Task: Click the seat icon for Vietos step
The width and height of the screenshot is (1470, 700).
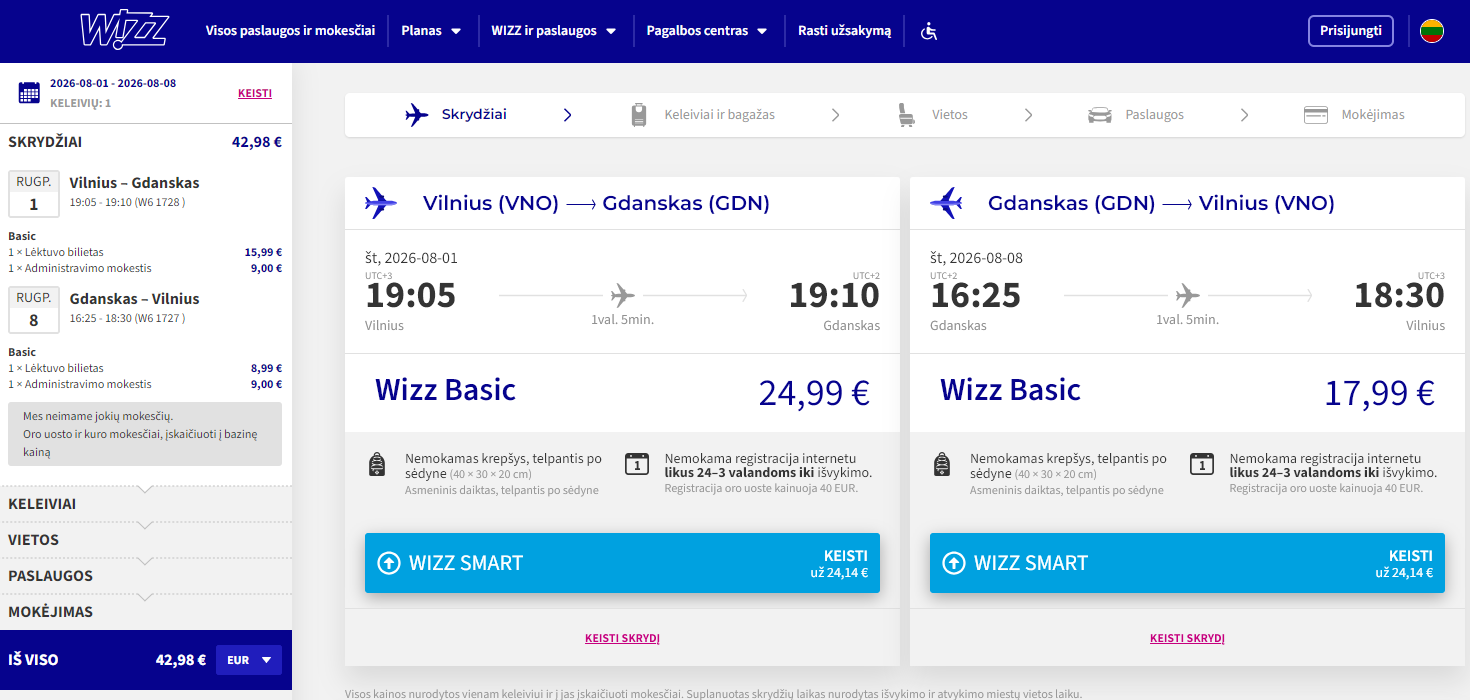Action: (906, 115)
